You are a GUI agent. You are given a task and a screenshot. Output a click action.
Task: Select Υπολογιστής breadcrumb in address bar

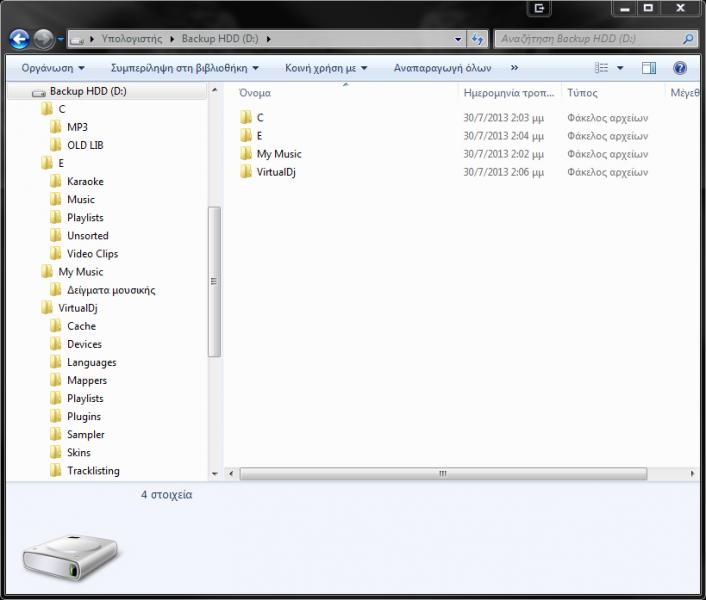point(131,39)
